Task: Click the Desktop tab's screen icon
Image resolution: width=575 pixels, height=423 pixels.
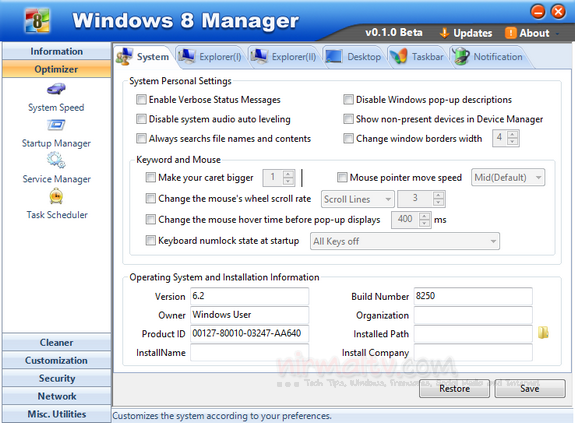Action: [x=333, y=56]
